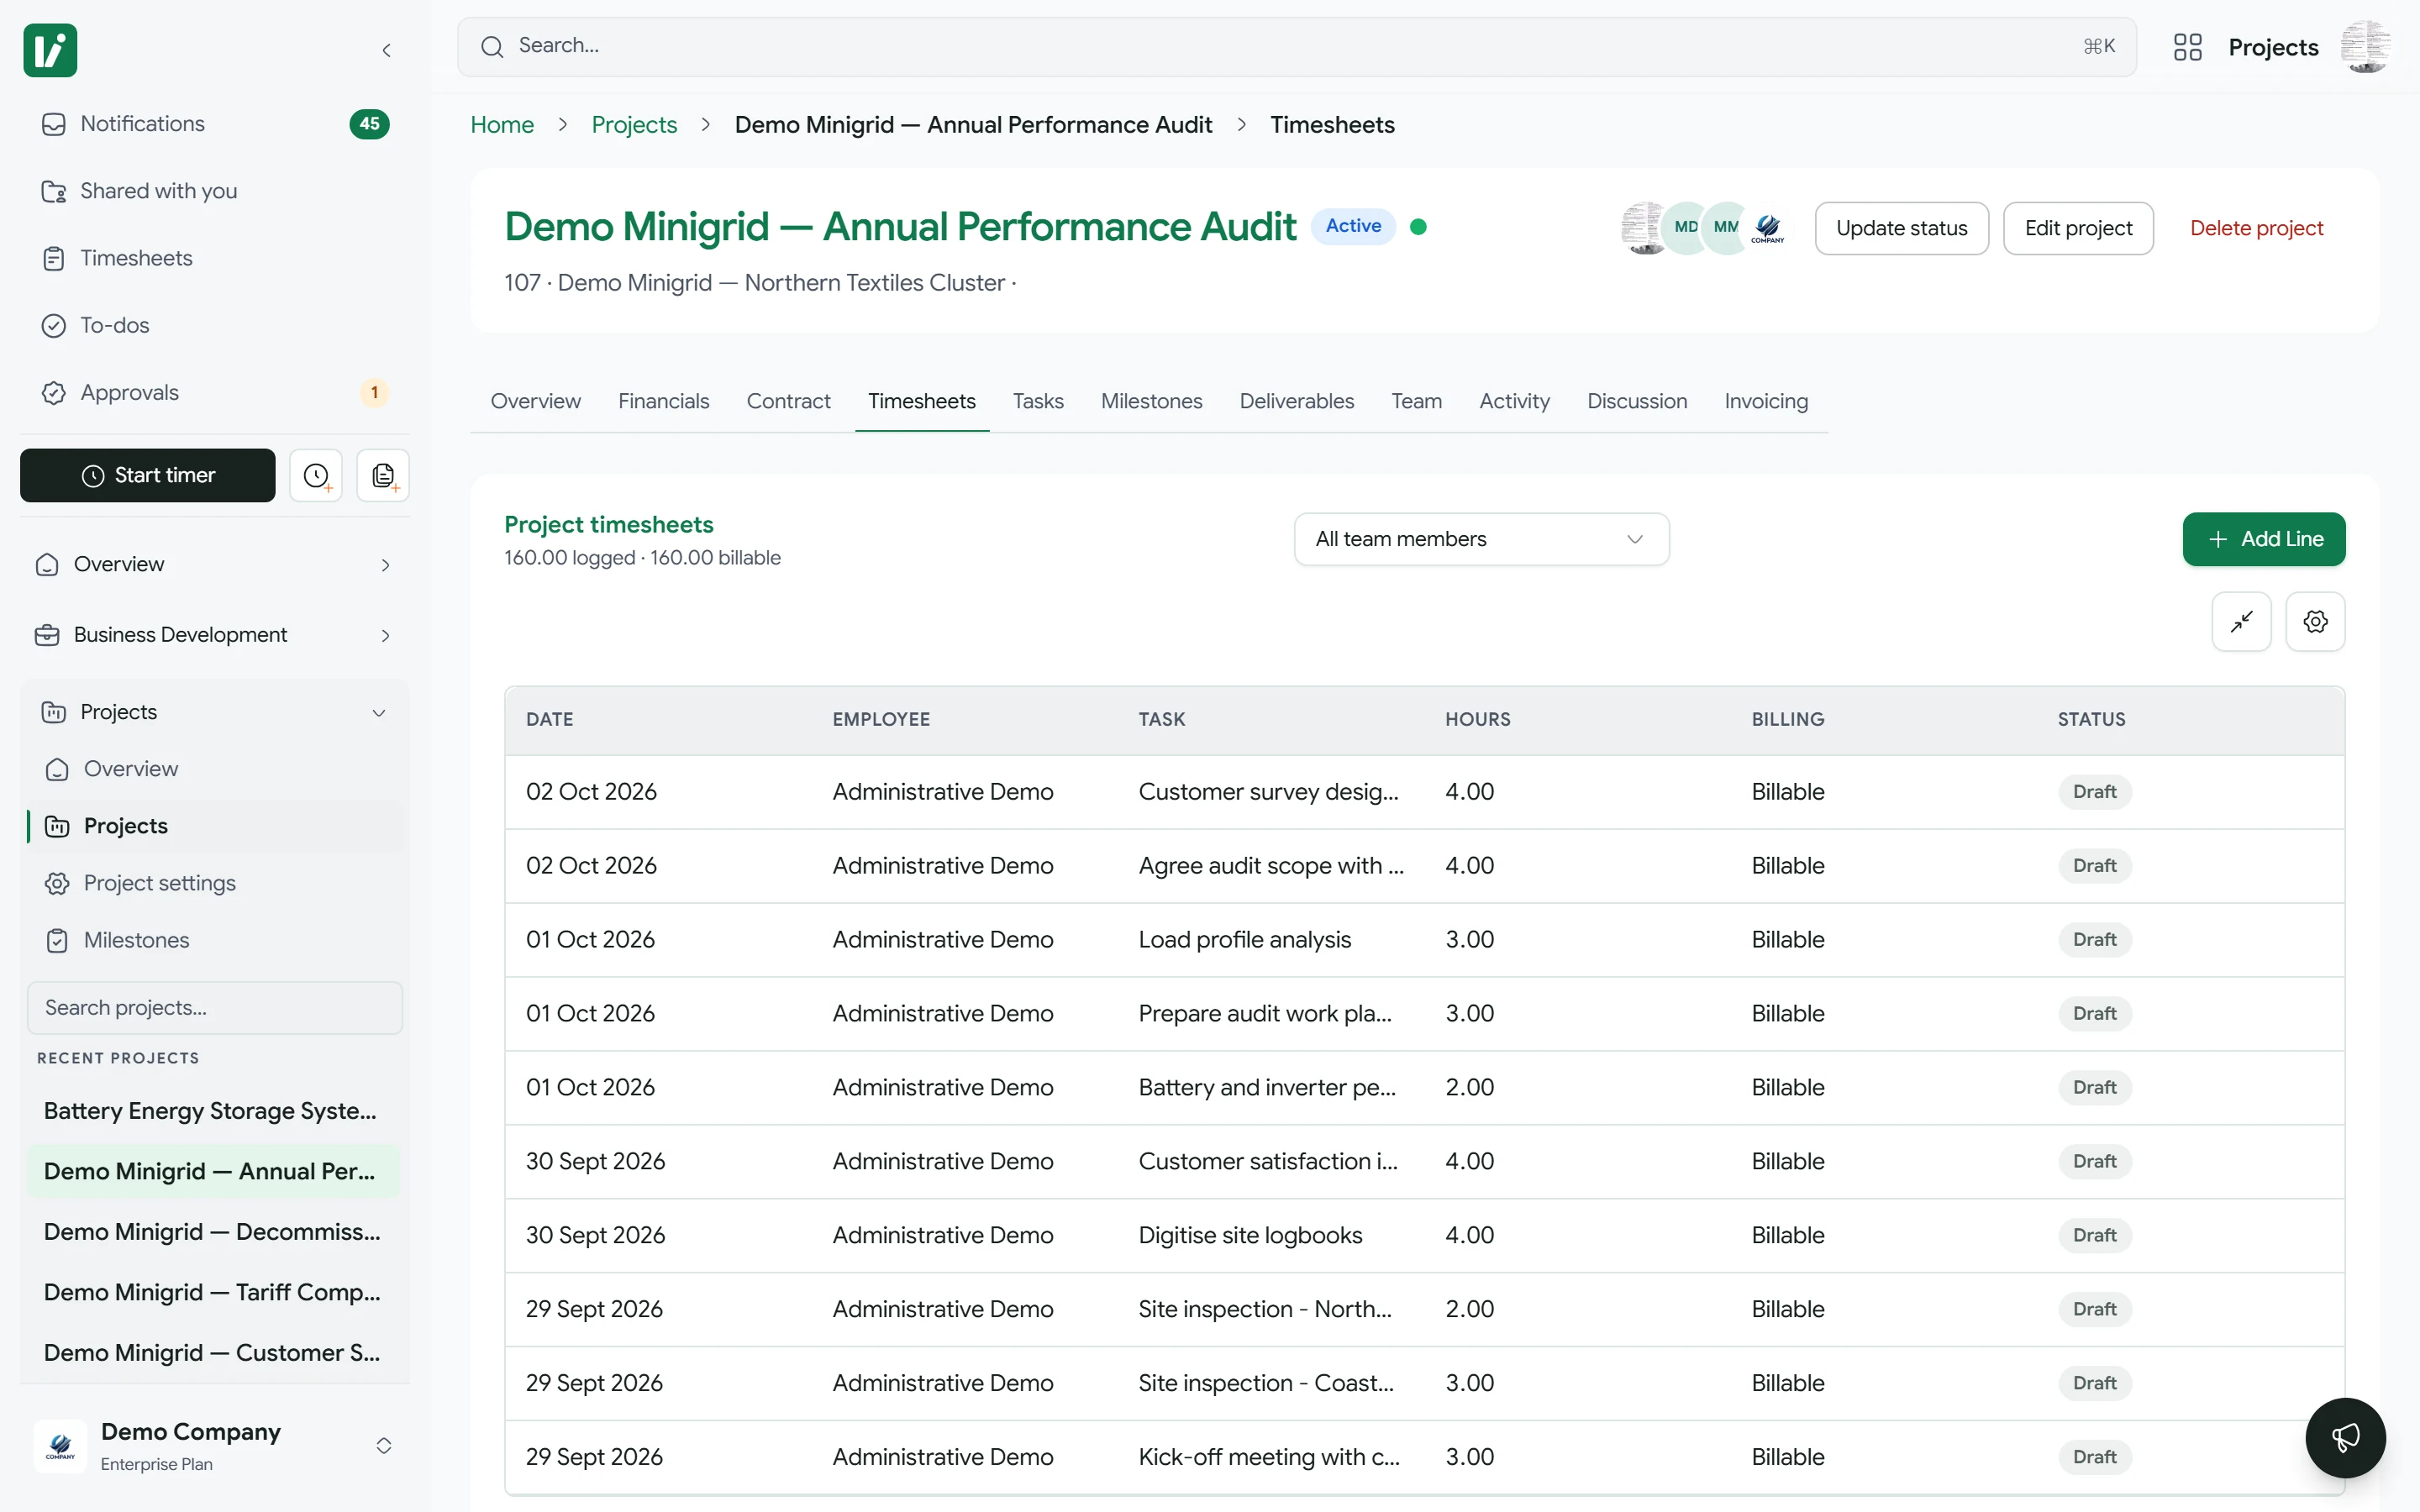Open Approvals in the sidebar

(214, 393)
